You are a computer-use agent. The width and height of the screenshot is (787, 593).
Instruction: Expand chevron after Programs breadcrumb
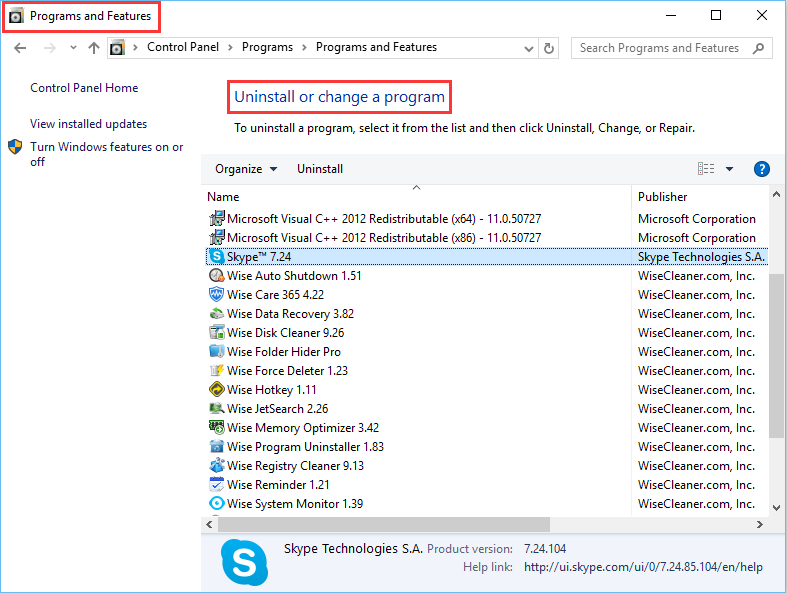[x=304, y=48]
